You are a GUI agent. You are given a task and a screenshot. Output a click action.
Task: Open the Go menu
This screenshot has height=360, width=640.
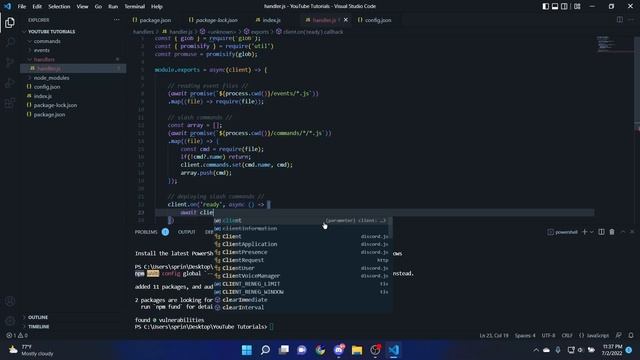click(98, 7)
